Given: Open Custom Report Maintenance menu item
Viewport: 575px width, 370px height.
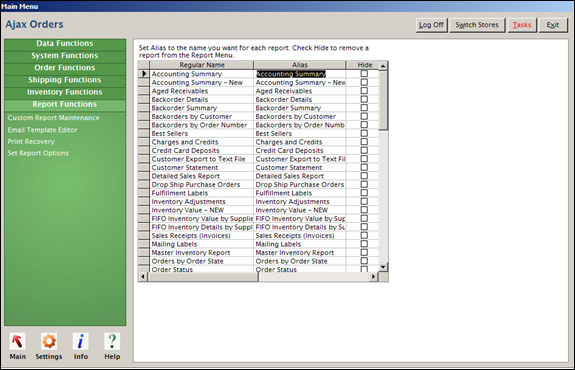Looking at the screenshot, I should (54, 118).
